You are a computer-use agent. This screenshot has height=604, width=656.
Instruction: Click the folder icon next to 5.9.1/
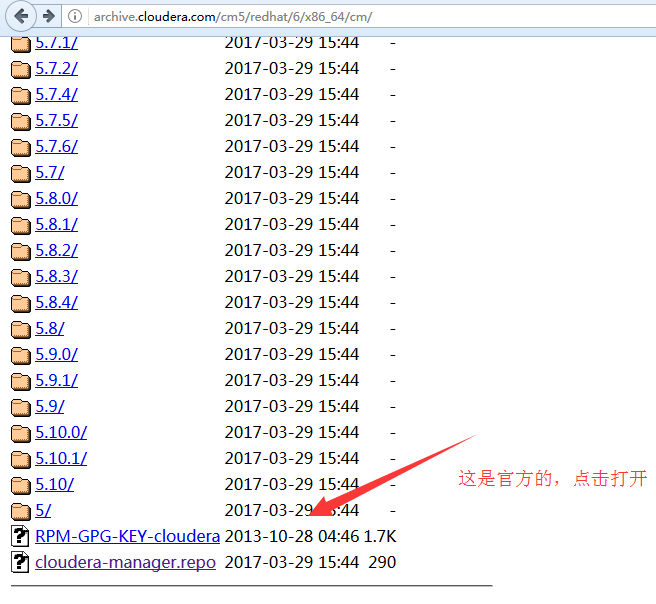point(20,381)
